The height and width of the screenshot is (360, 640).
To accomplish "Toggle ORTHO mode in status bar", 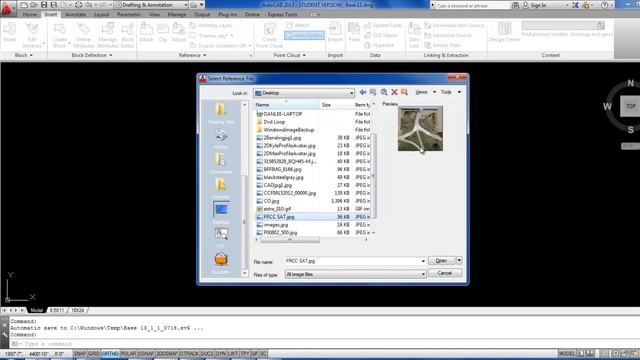I will tap(110, 353).
